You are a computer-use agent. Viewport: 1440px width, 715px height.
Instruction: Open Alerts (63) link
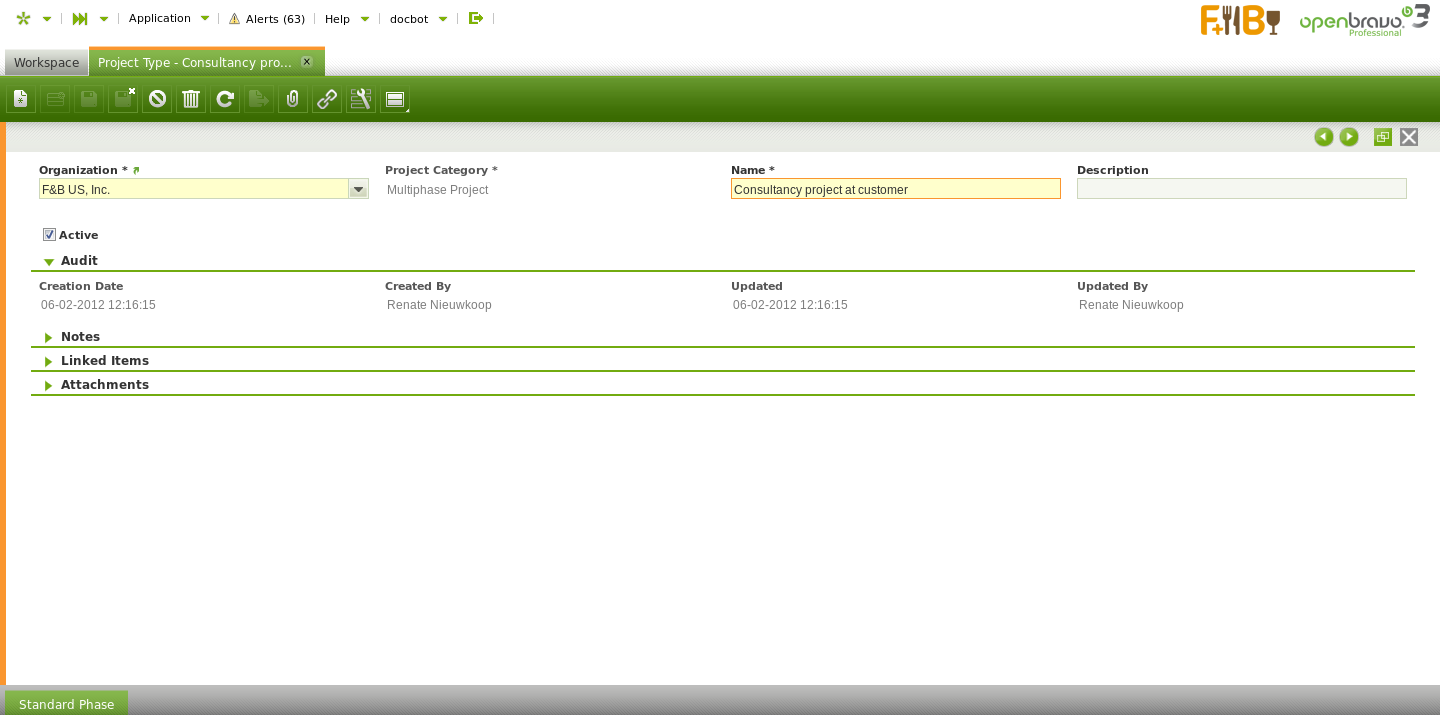click(x=267, y=19)
